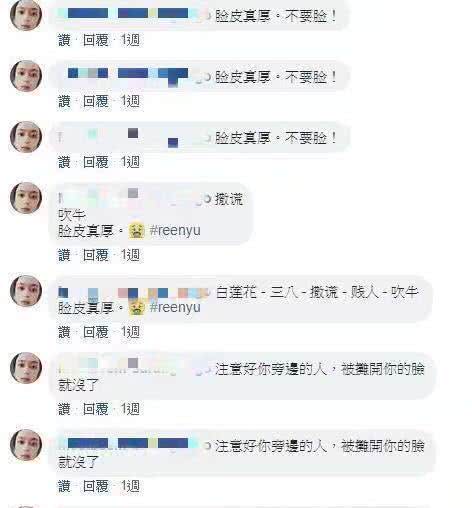Click 回覆 under the 撒谎 comment
The image size is (472, 508).
[96, 255]
